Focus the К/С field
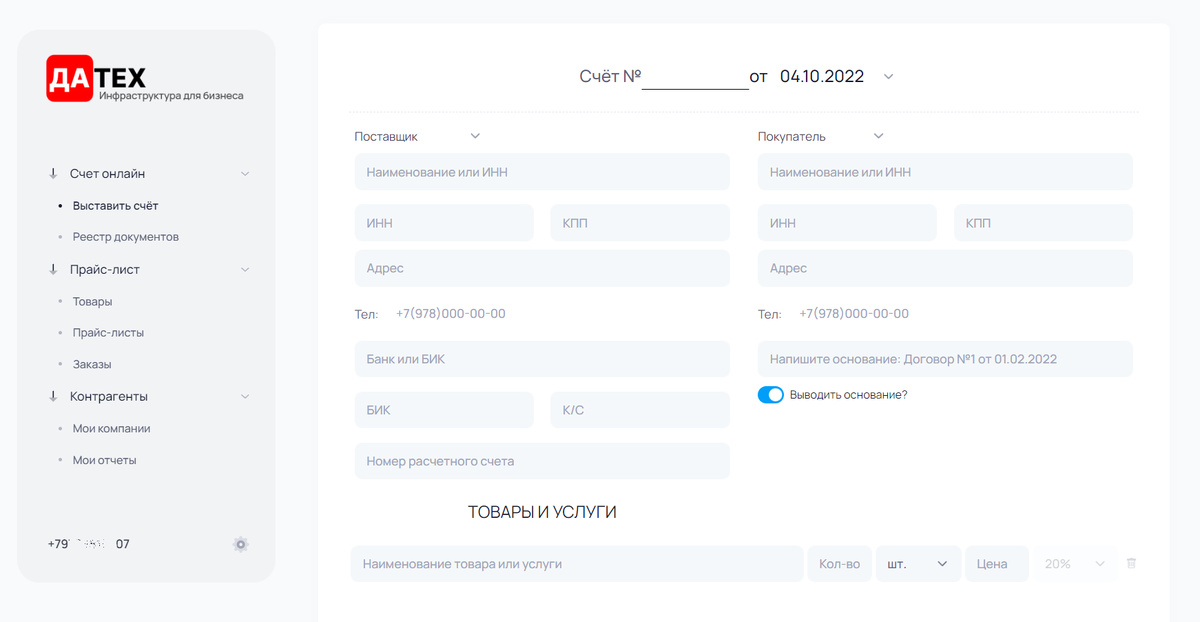The height and width of the screenshot is (622, 1200). [x=640, y=410]
